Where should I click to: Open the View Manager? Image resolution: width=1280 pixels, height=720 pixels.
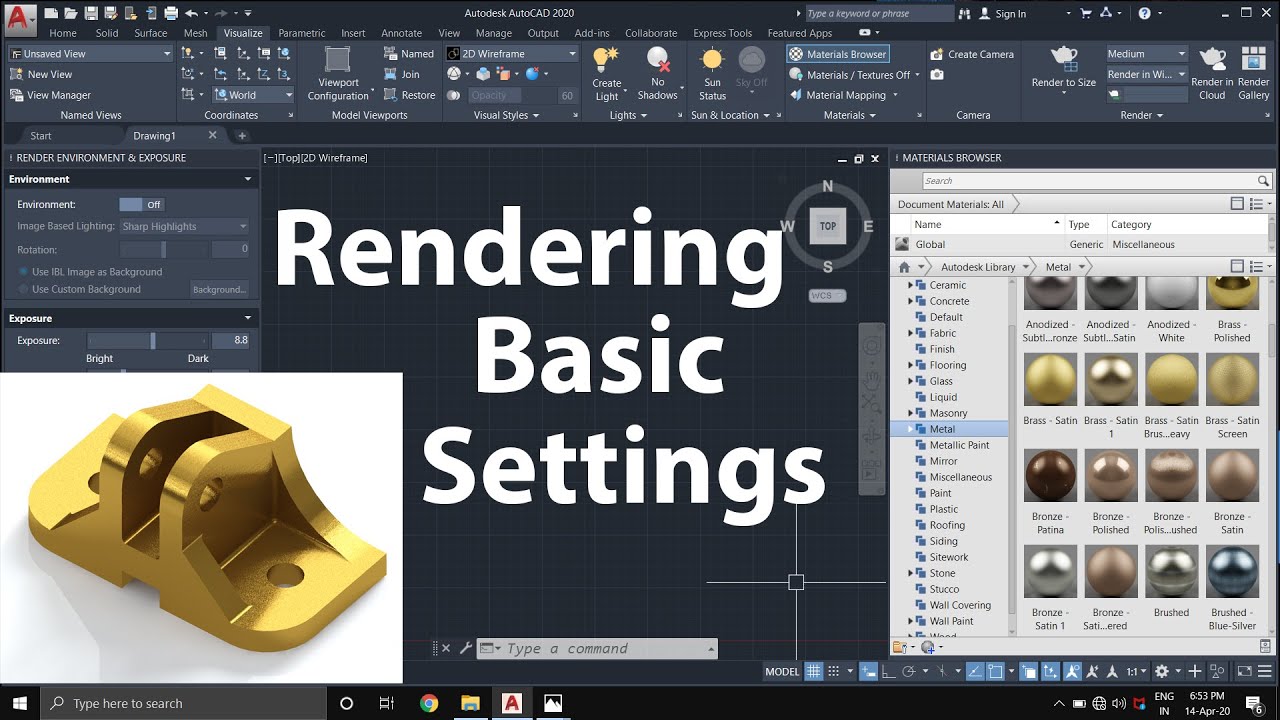pyautogui.click(x=50, y=95)
